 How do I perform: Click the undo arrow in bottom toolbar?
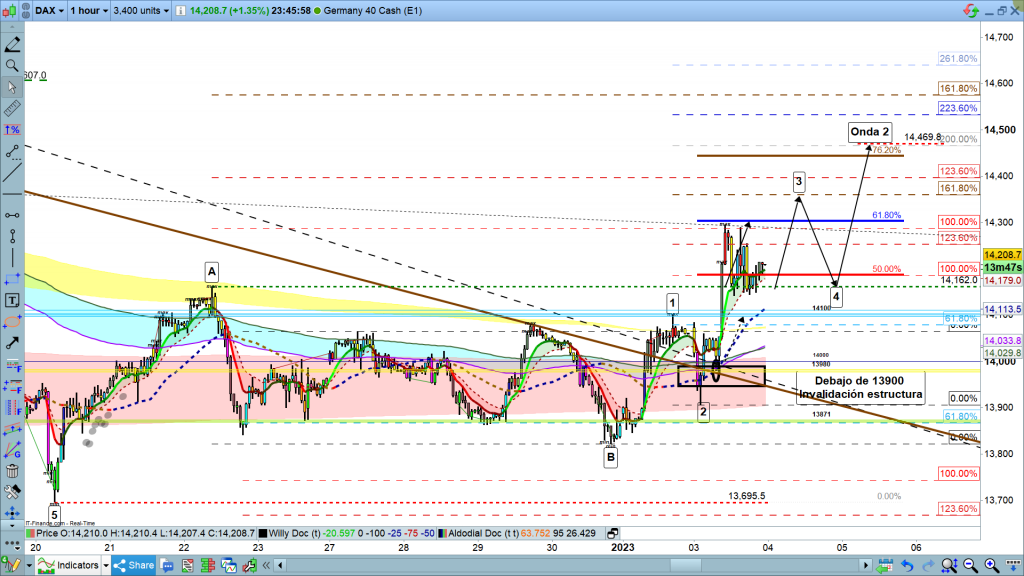click(x=906, y=565)
